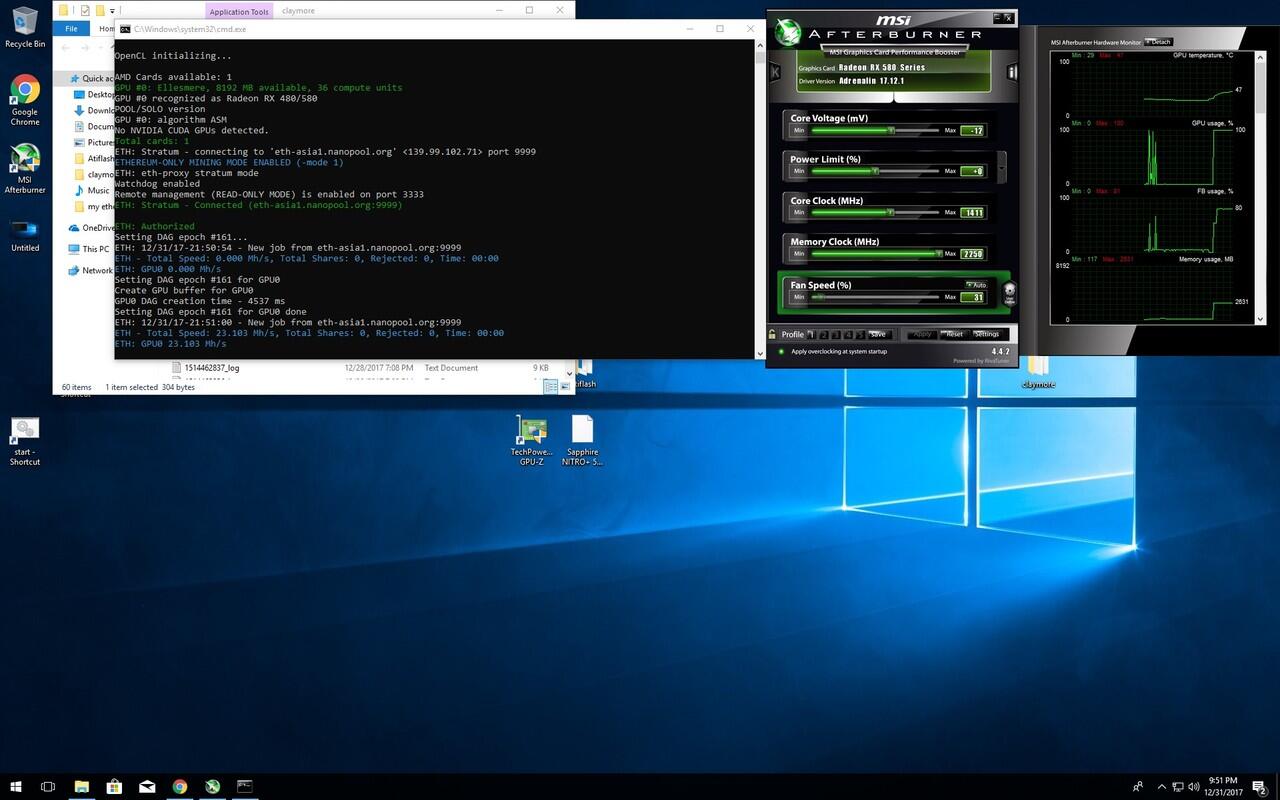Toggle Auto fan speed in Afterburner
1280x800 pixels.
976,285
